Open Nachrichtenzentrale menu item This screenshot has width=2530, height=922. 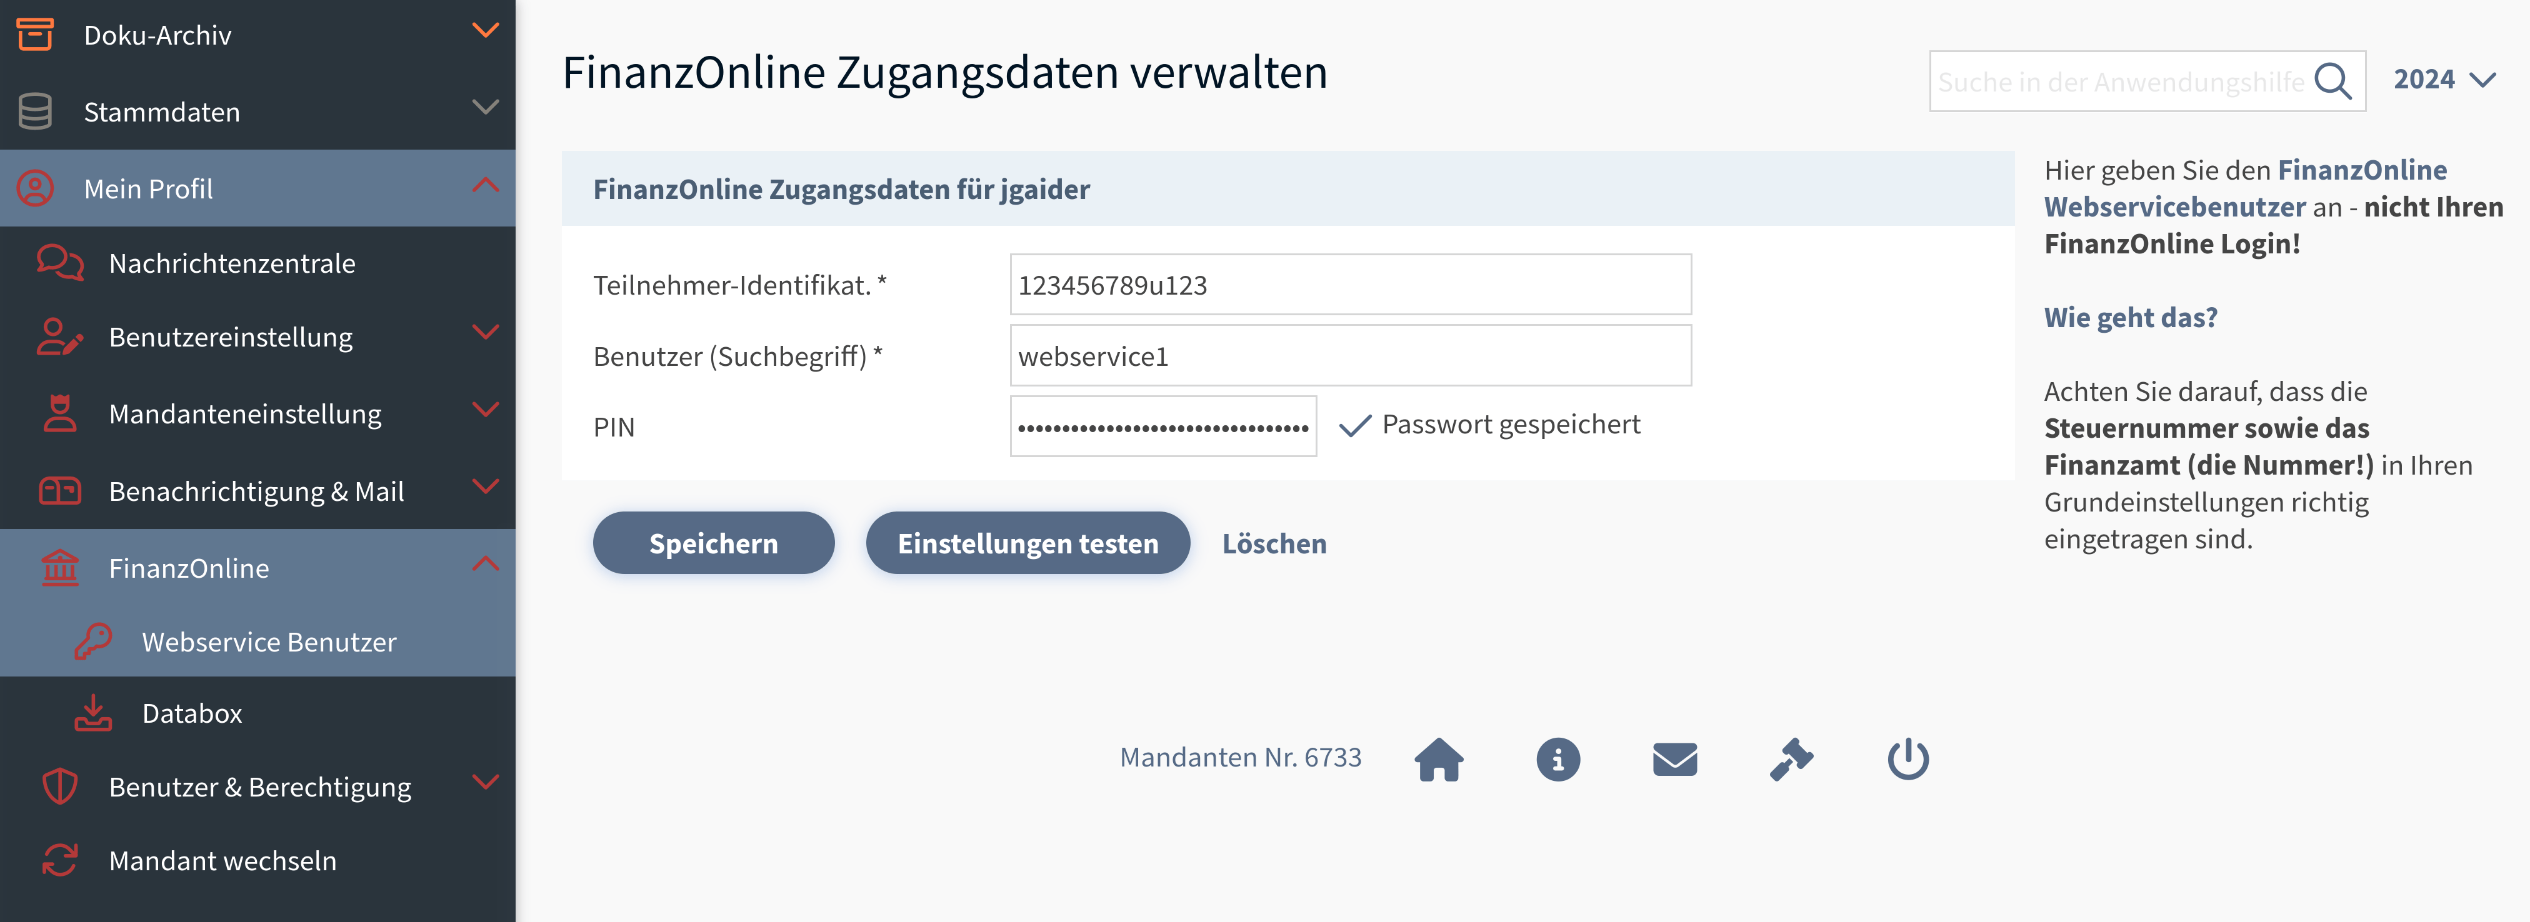231,263
